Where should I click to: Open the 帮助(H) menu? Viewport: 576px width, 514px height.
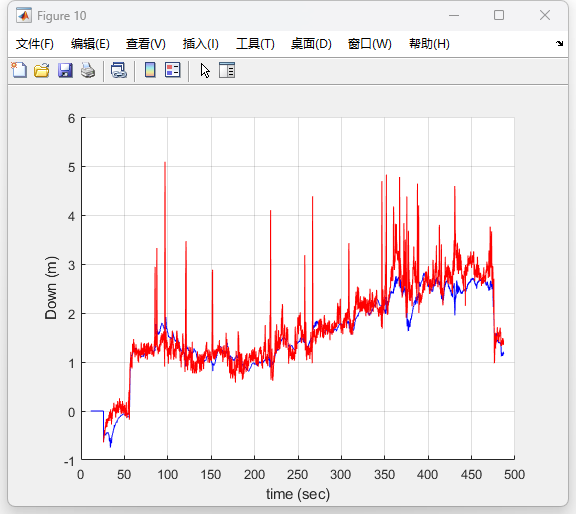(x=429, y=44)
